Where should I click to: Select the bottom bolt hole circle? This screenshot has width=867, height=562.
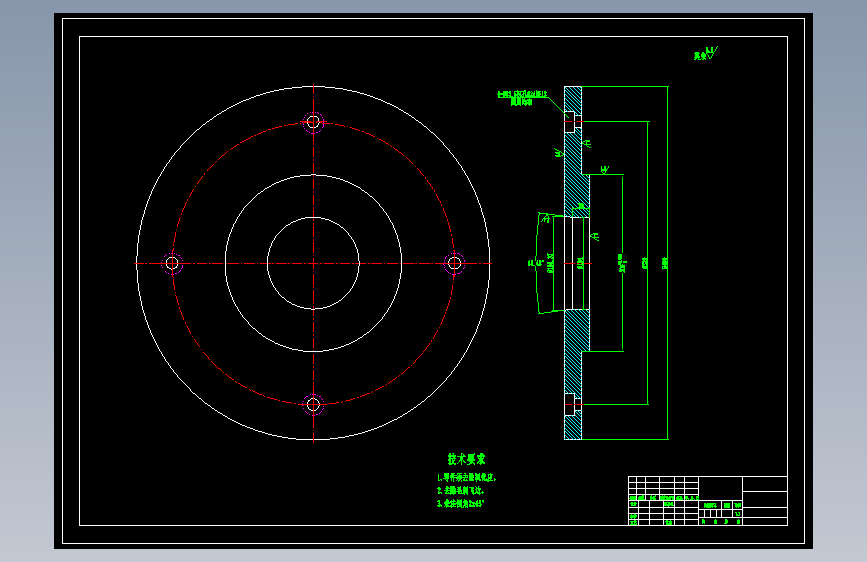point(314,405)
